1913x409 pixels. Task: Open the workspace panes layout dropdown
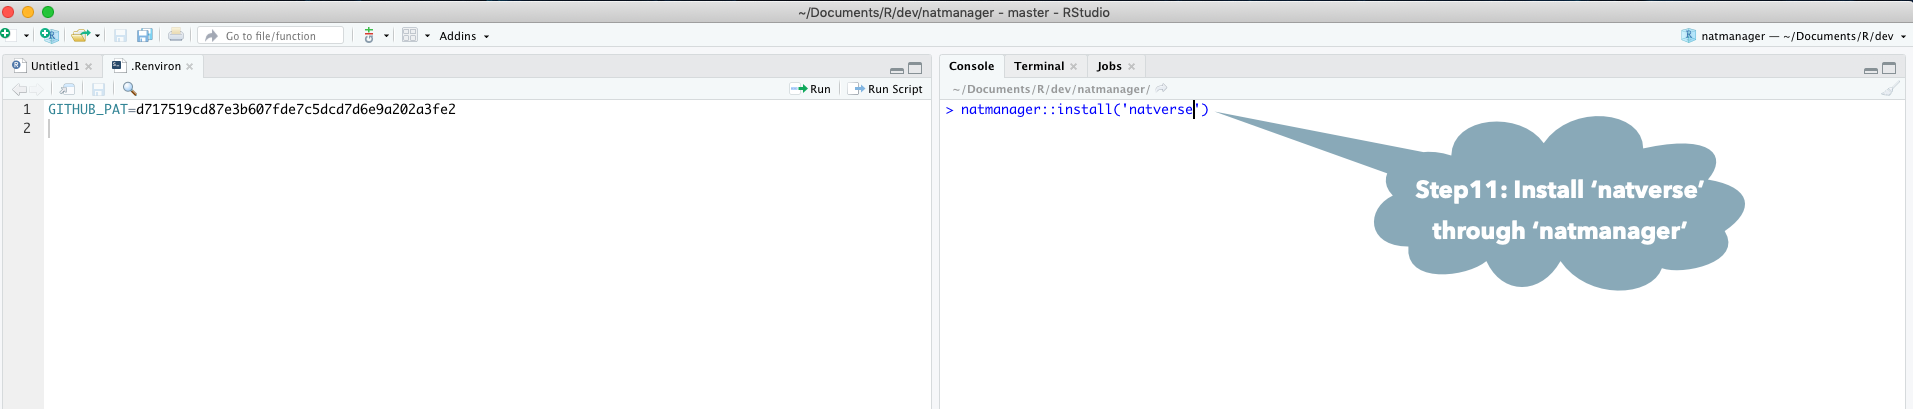(x=415, y=35)
